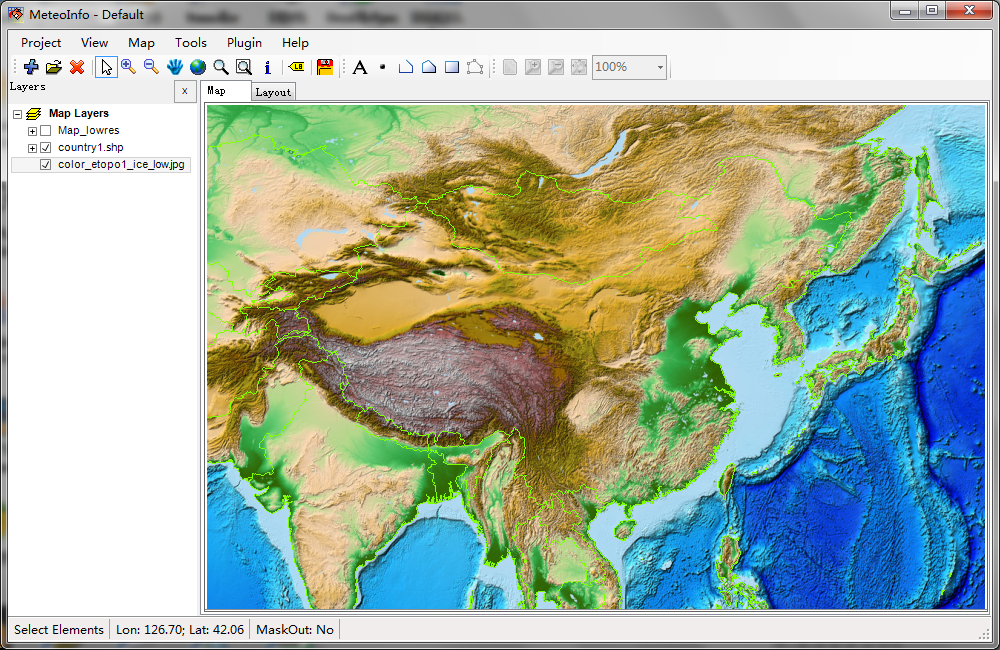Expand the Map_lowres layer node

pyautogui.click(x=32, y=131)
